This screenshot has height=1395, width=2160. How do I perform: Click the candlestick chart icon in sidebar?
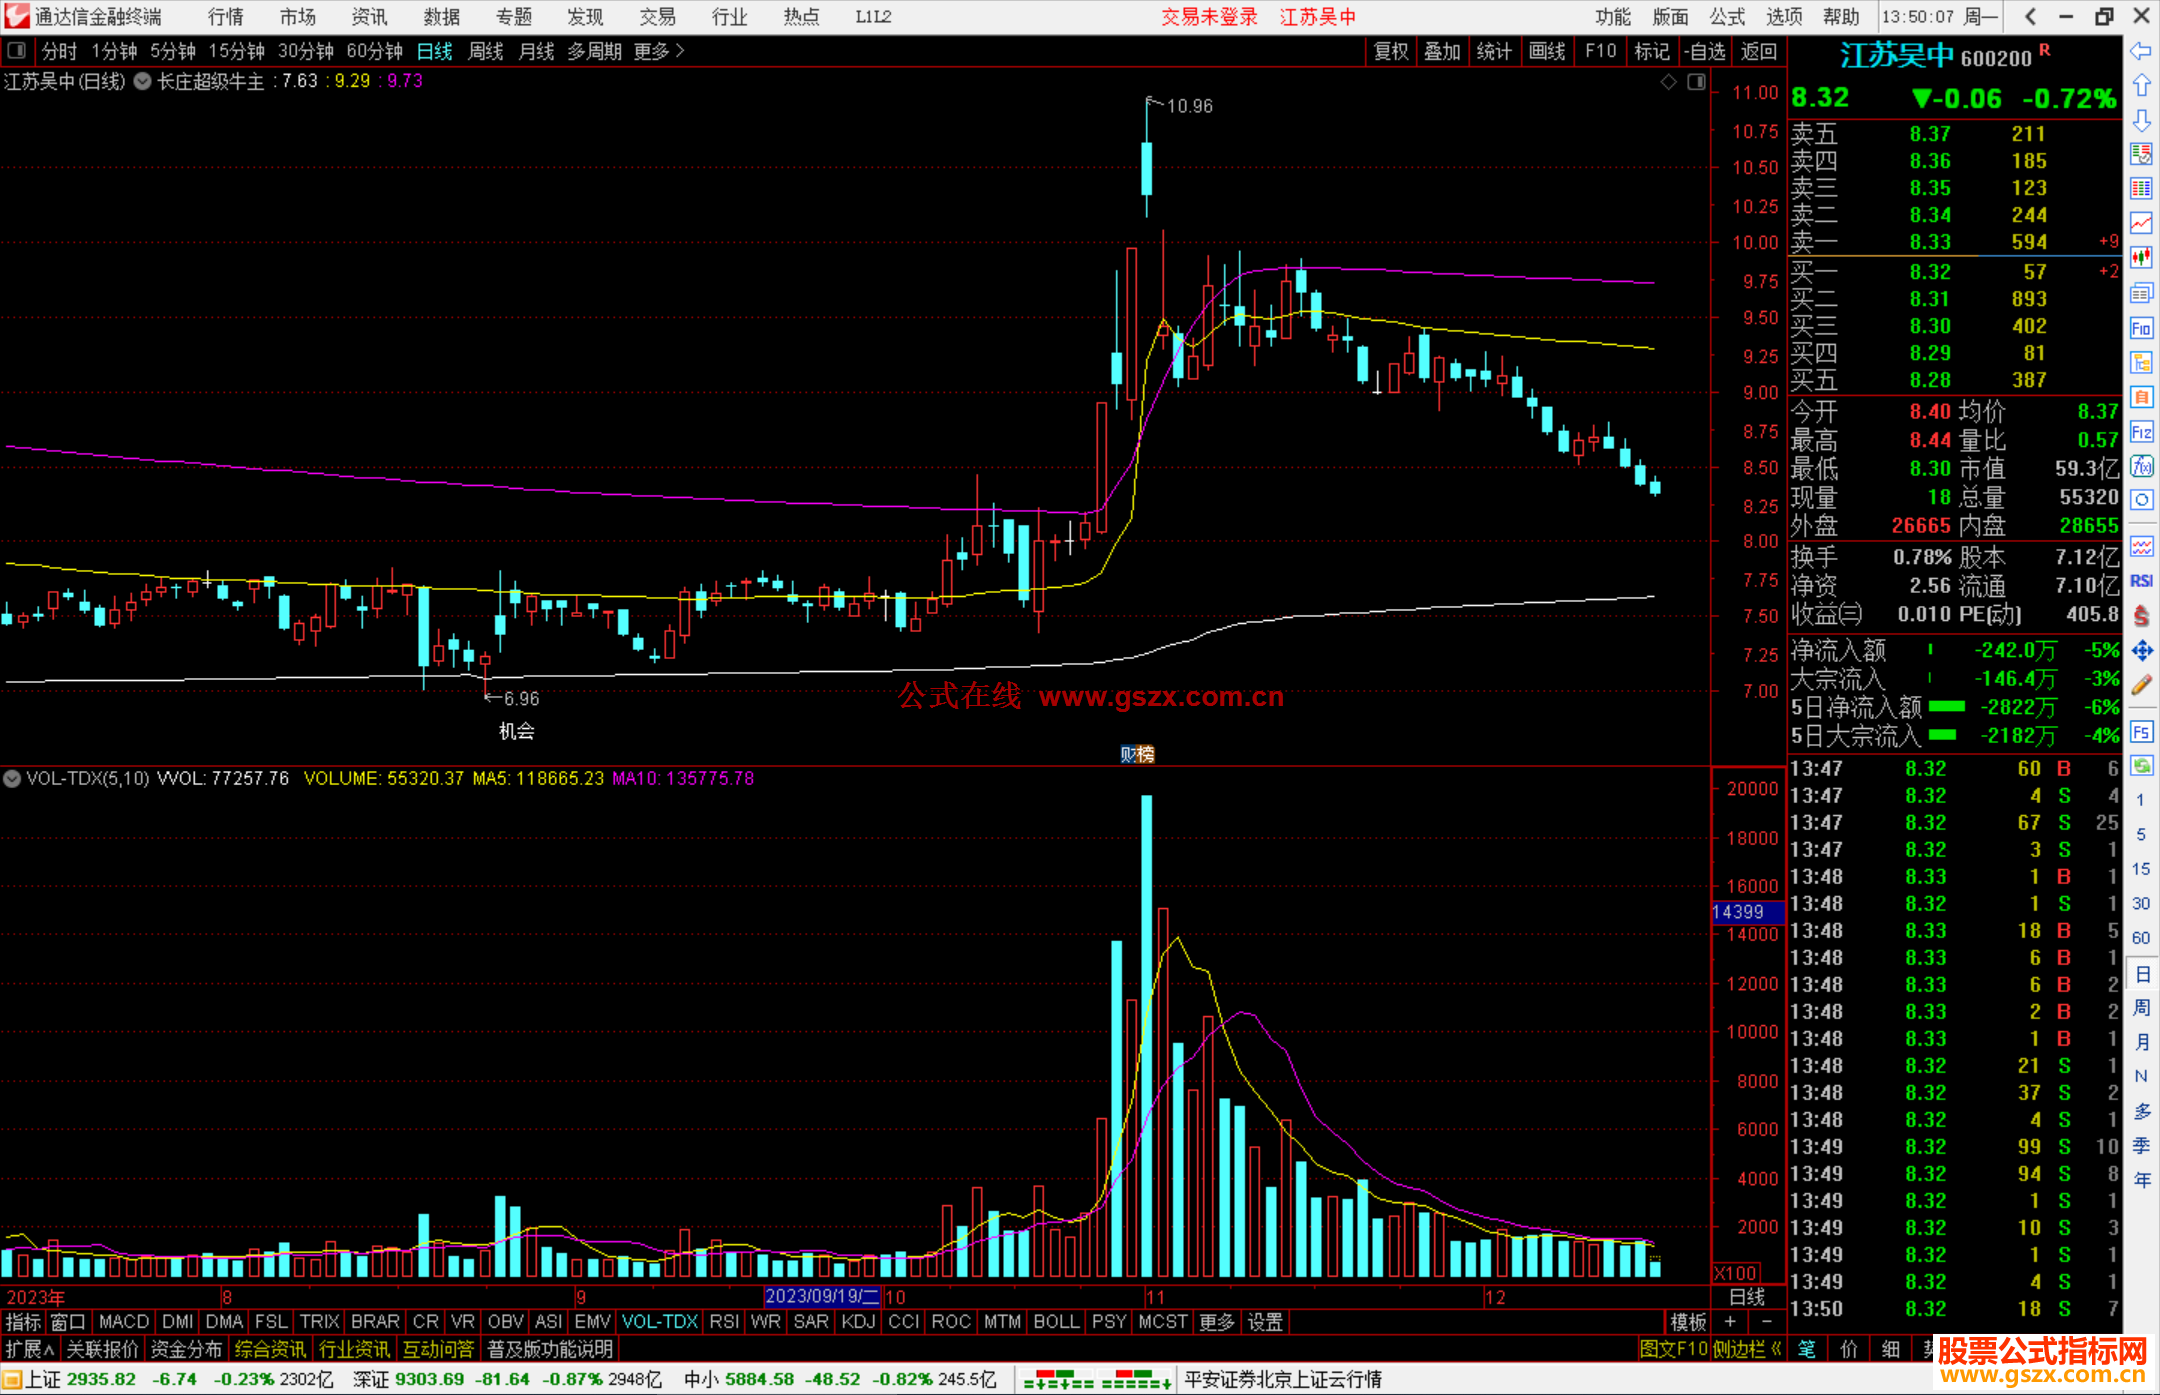[2141, 258]
